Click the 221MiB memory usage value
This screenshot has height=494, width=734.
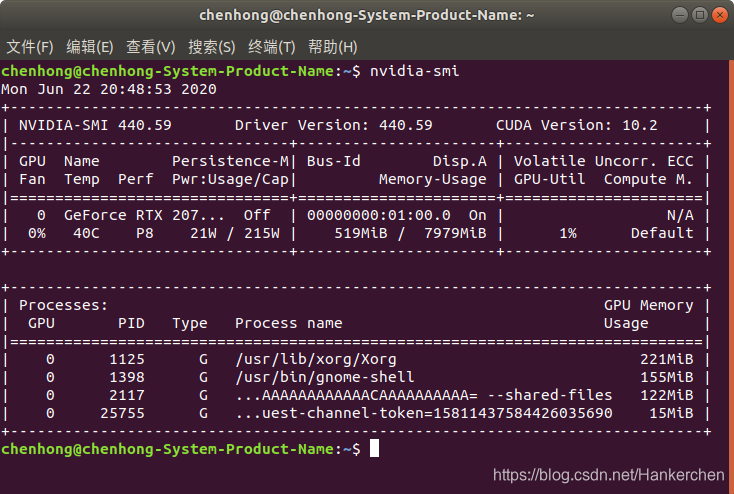667,360
